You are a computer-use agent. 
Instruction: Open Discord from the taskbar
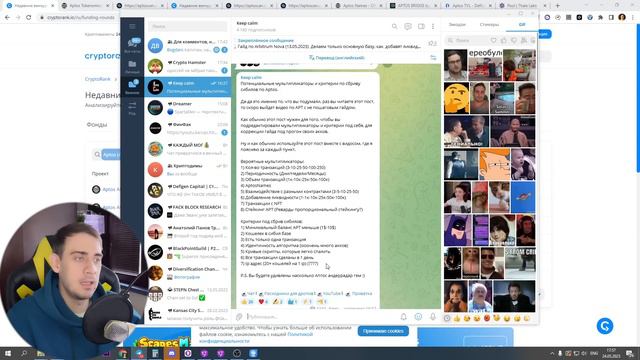click(x=171, y=353)
